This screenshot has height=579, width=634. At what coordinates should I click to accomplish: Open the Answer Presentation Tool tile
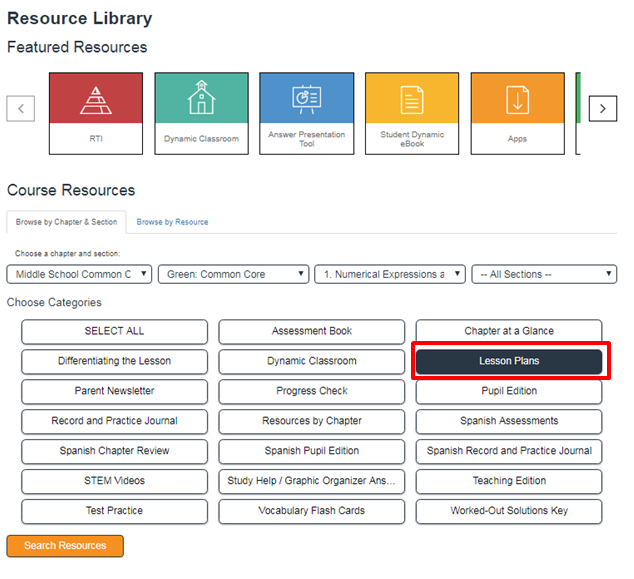tap(307, 114)
